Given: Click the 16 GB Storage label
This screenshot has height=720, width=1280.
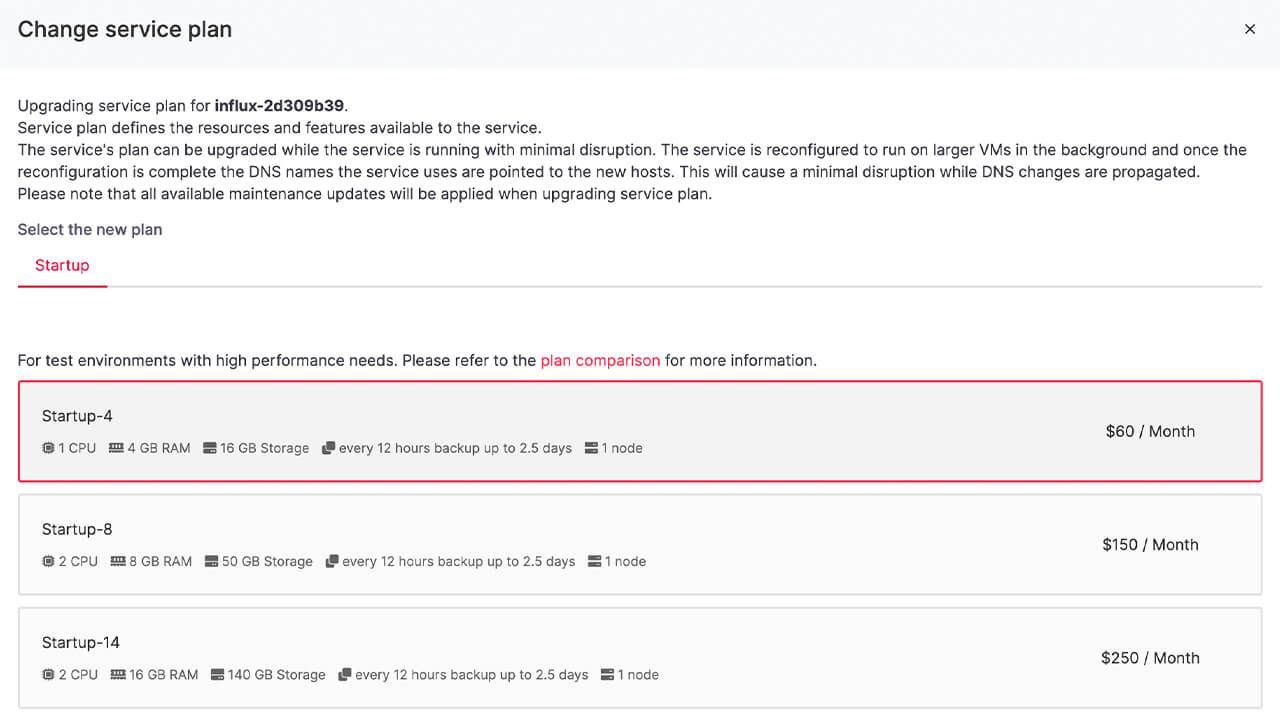Looking at the screenshot, I should pyautogui.click(x=265, y=448).
